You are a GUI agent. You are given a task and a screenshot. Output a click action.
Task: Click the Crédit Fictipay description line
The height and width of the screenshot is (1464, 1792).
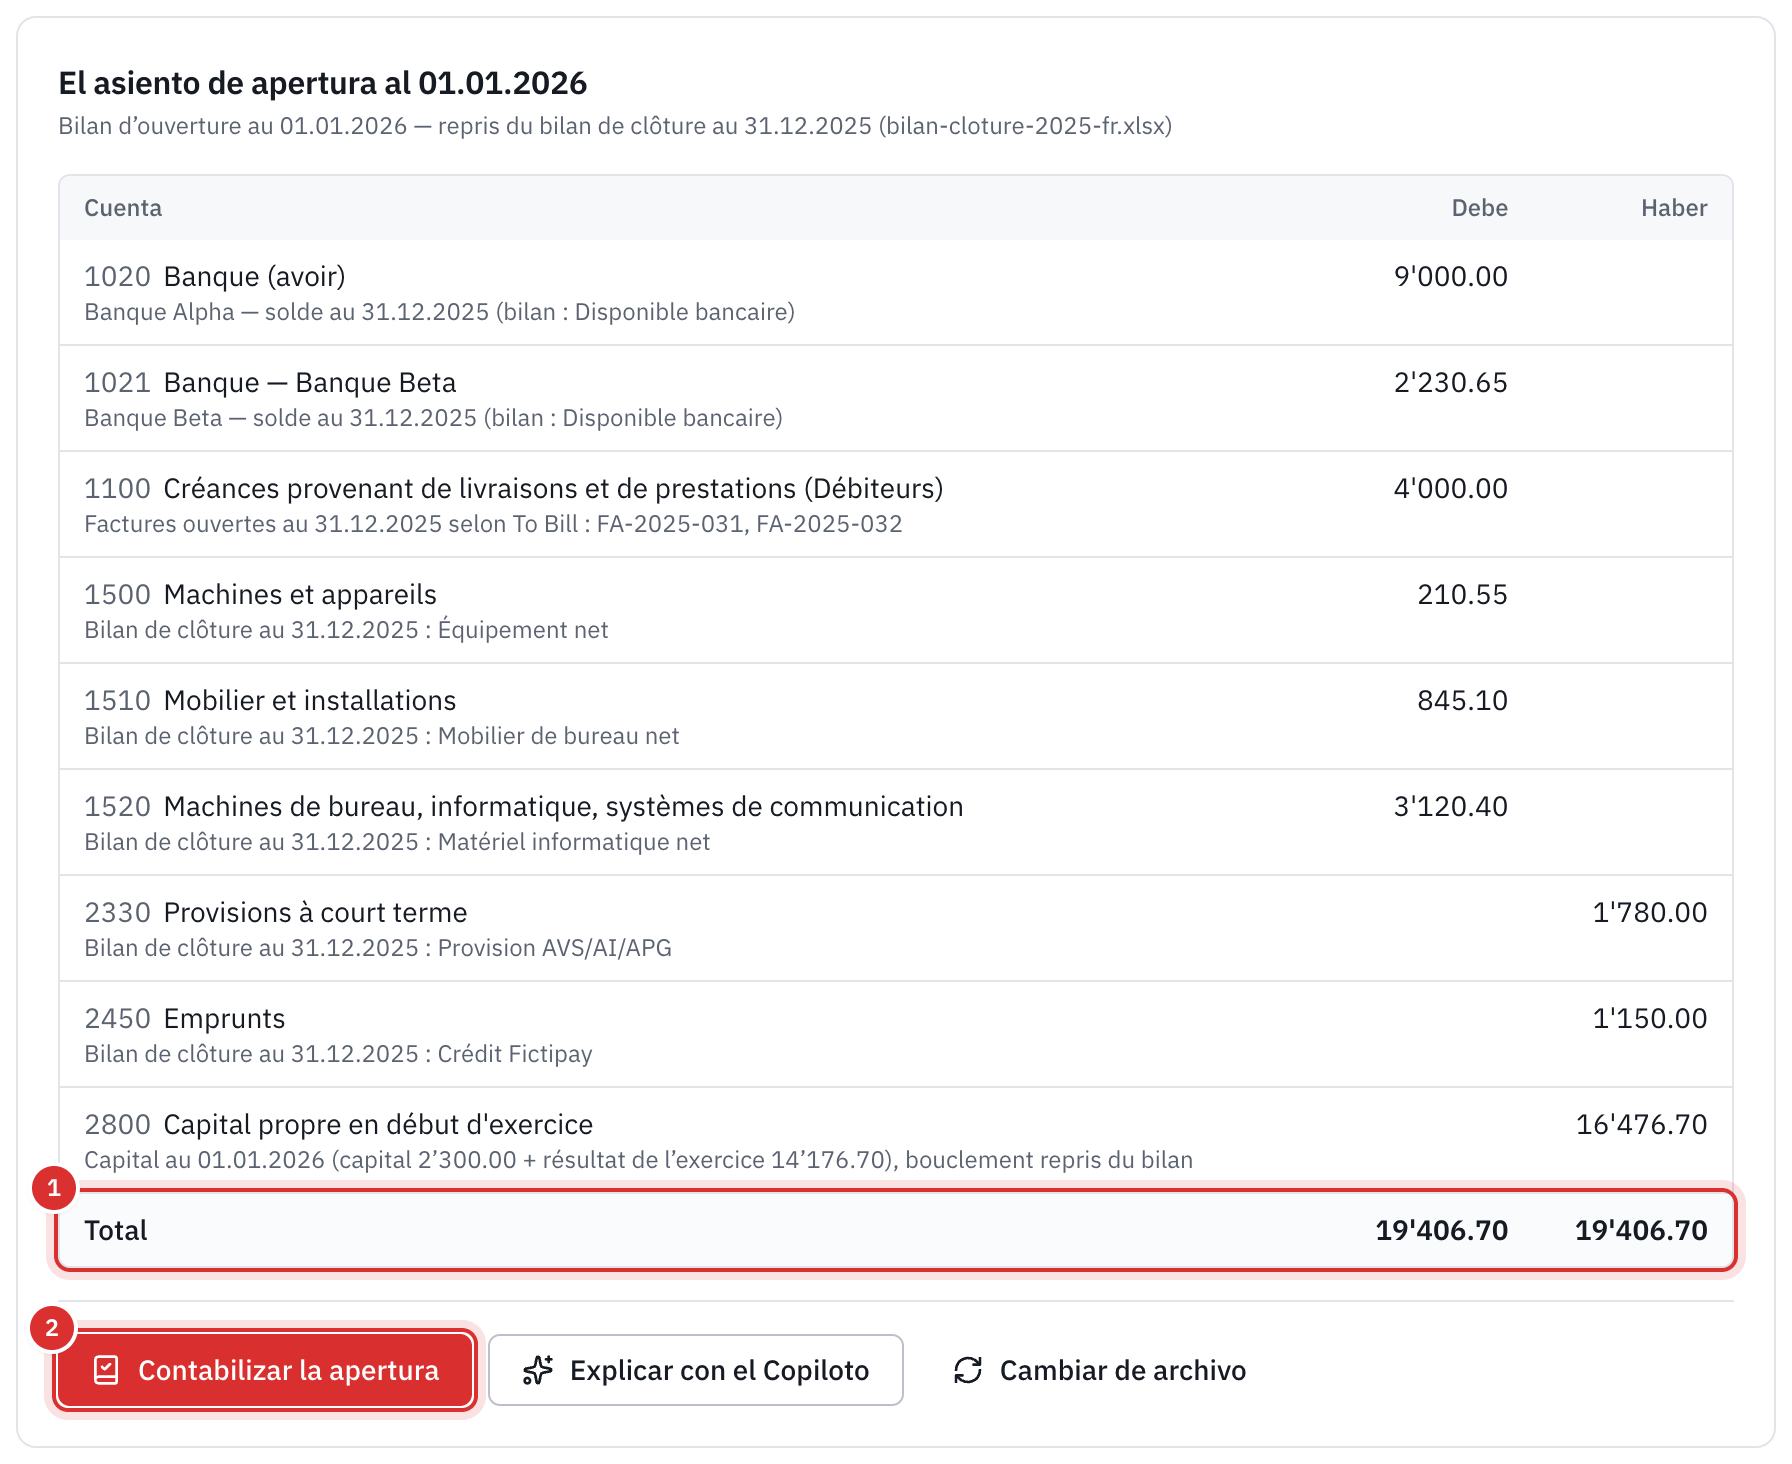(339, 1054)
